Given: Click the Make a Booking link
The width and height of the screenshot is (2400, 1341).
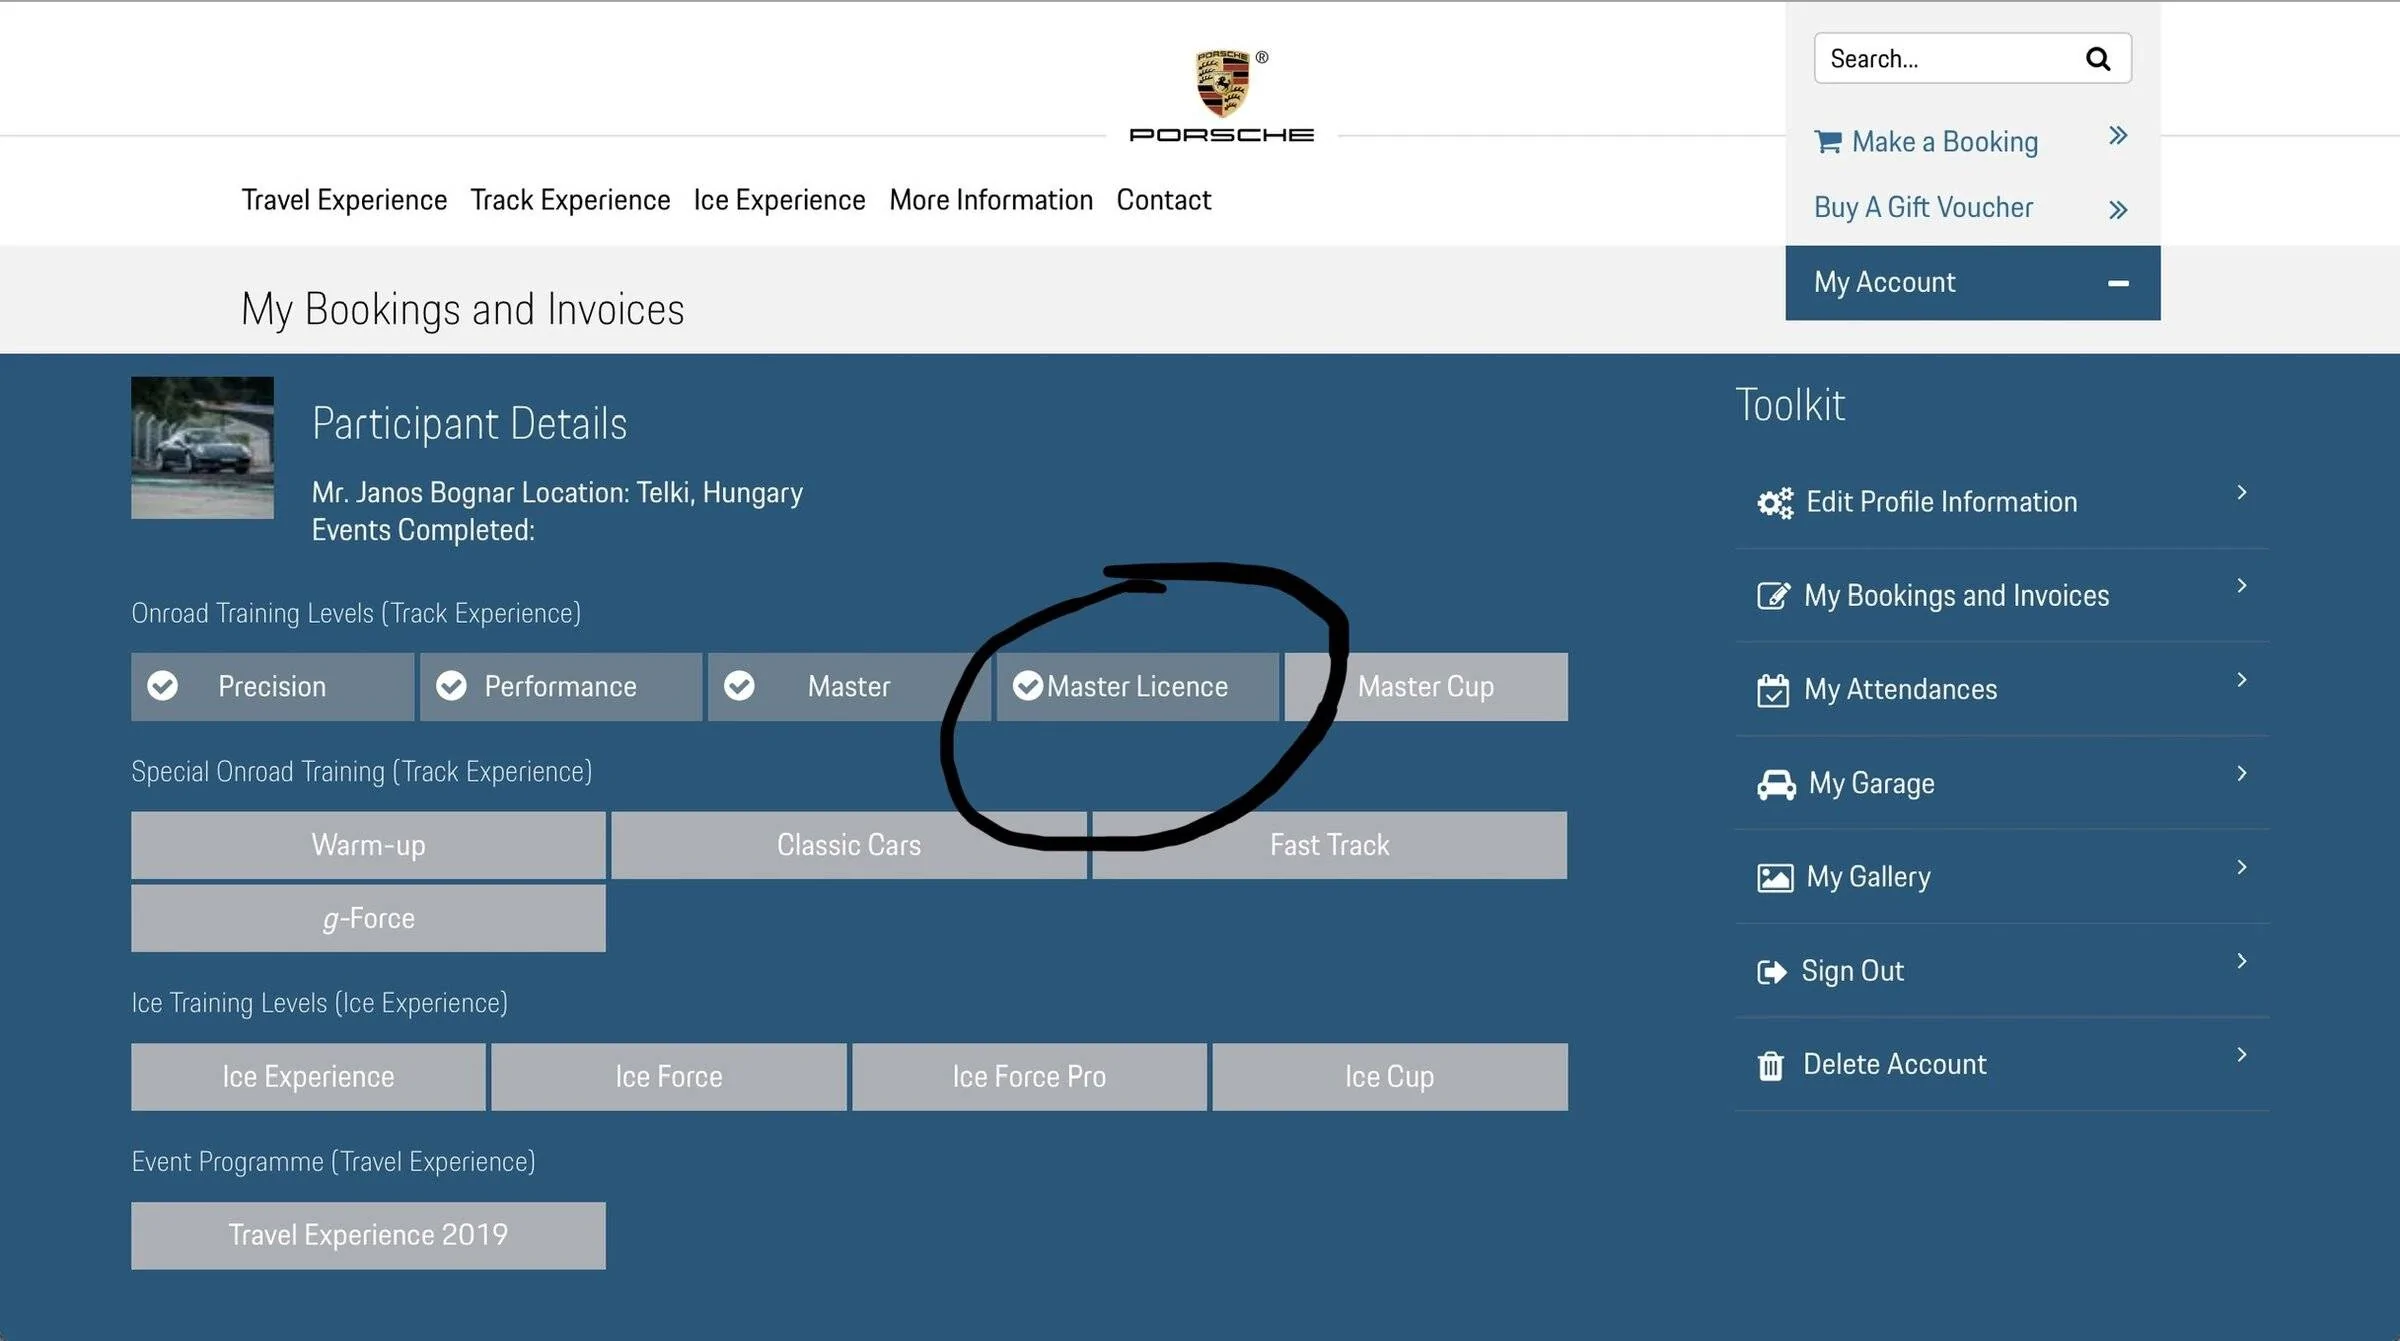Looking at the screenshot, I should [1945, 142].
